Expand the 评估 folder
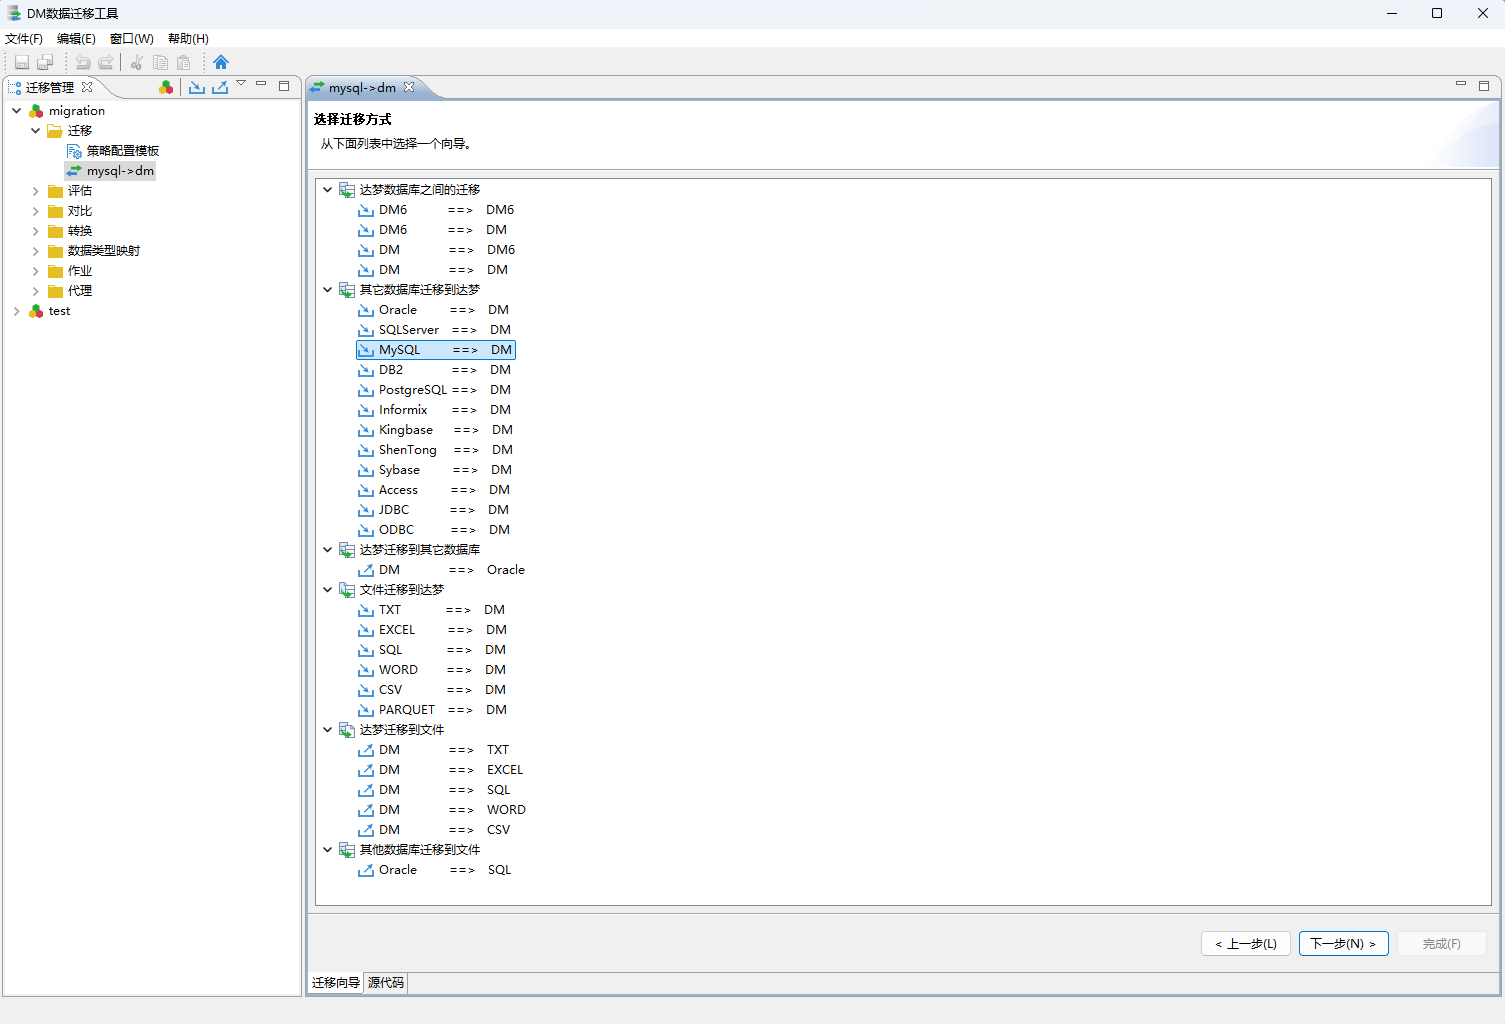The height and width of the screenshot is (1024, 1505). 35,191
